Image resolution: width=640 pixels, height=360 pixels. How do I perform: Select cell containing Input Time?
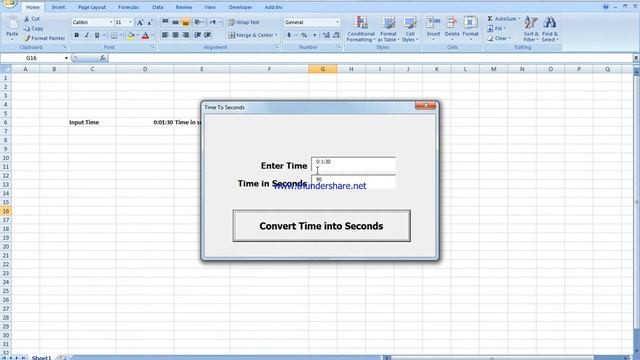tap(92, 122)
